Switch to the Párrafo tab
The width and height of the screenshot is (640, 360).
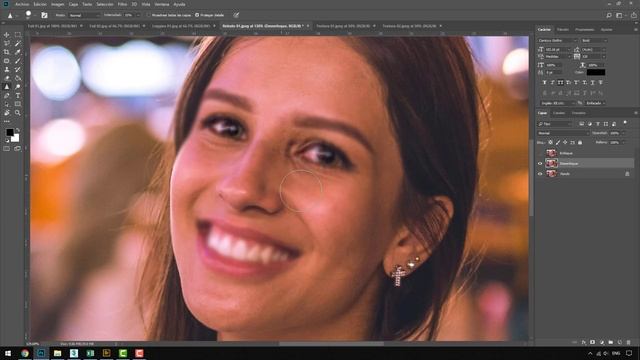coord(562,30)
